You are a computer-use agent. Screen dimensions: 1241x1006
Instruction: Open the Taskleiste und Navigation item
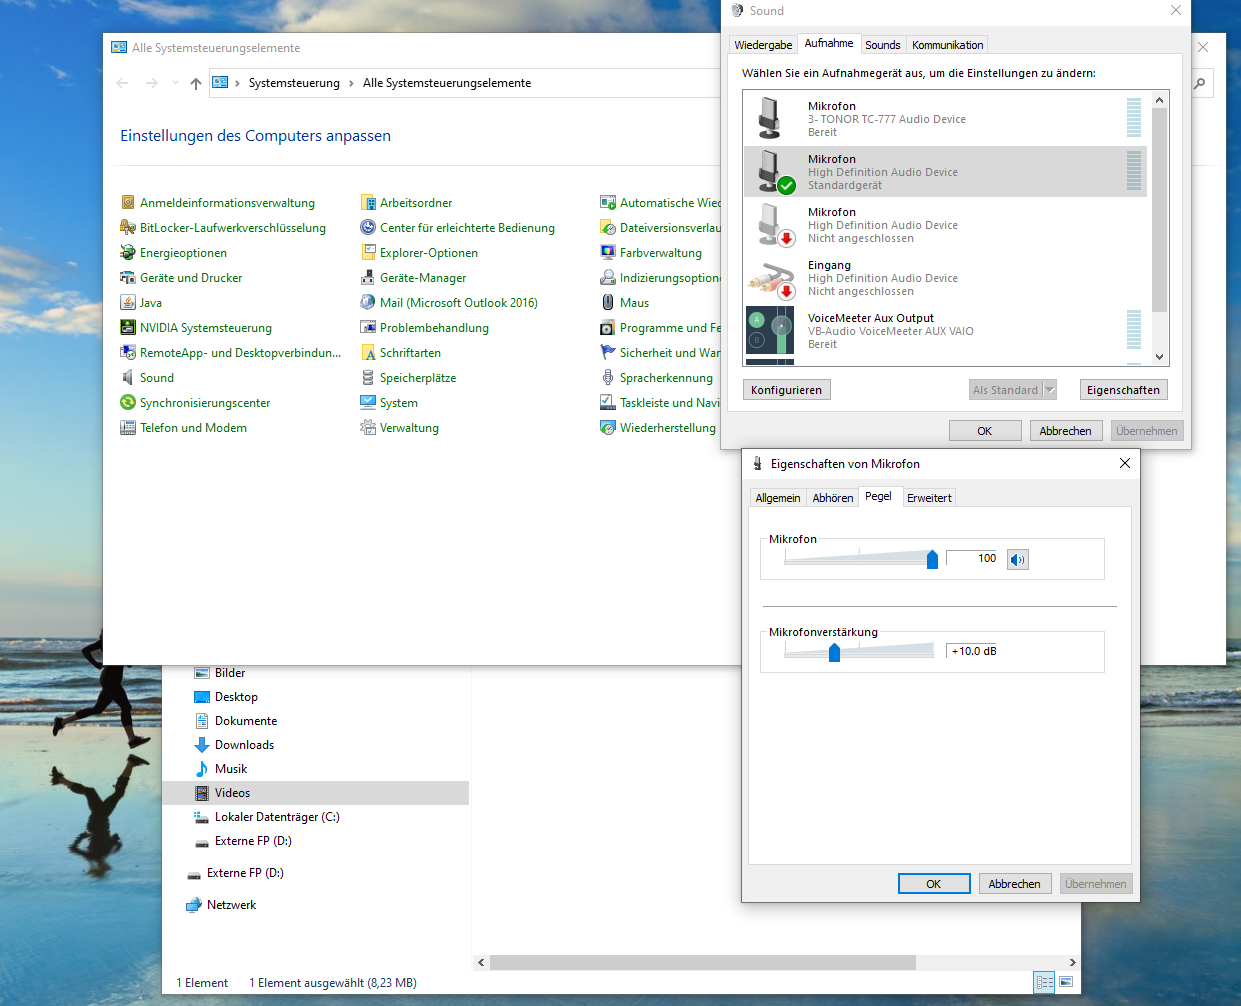coord(660,403)
